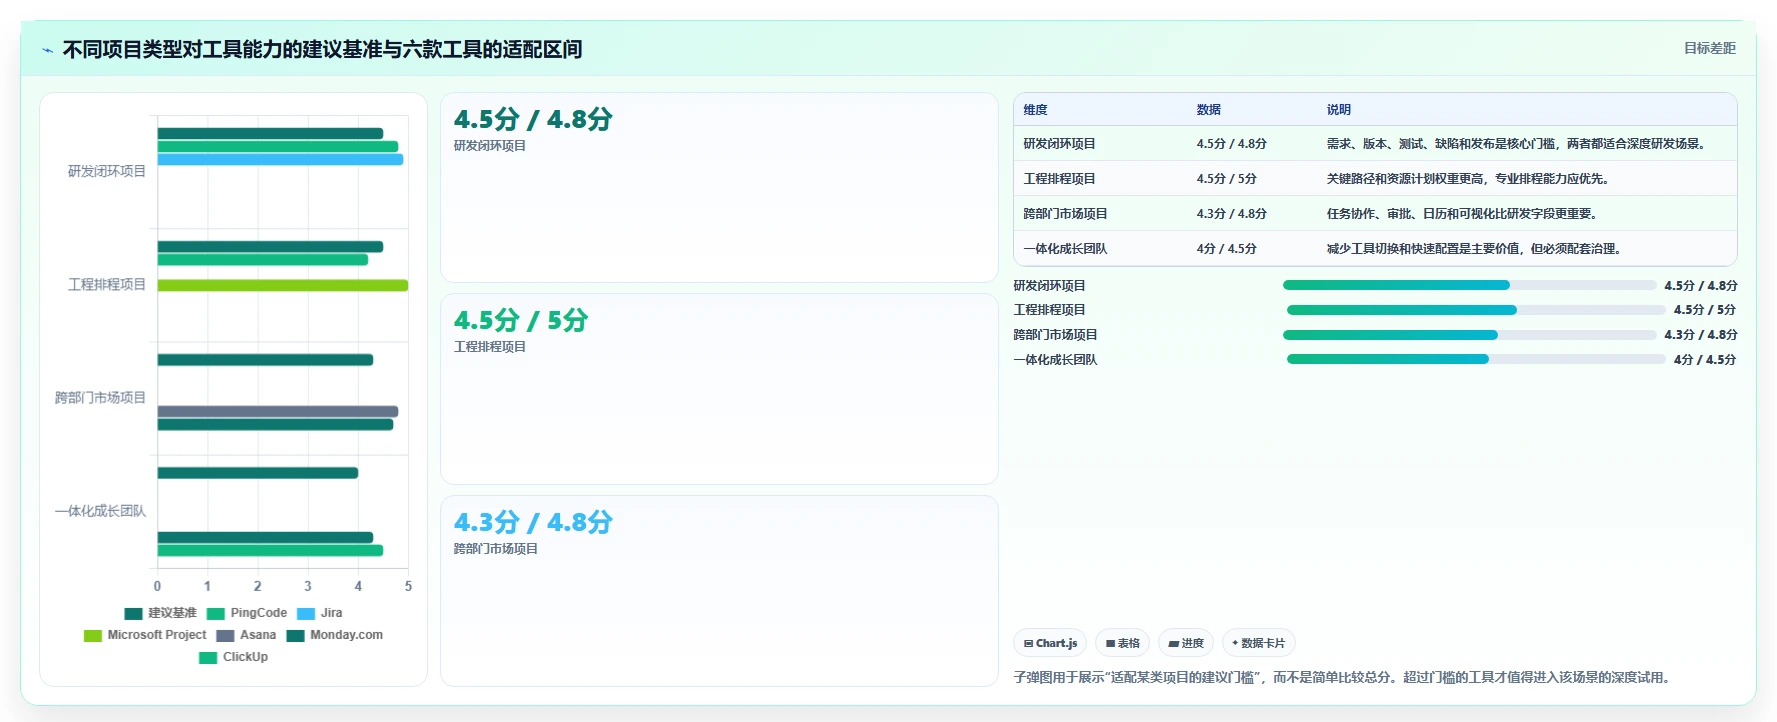Click the x-axis tick label 5
The width and height of the screenshot is (1777, 722).
408,587
